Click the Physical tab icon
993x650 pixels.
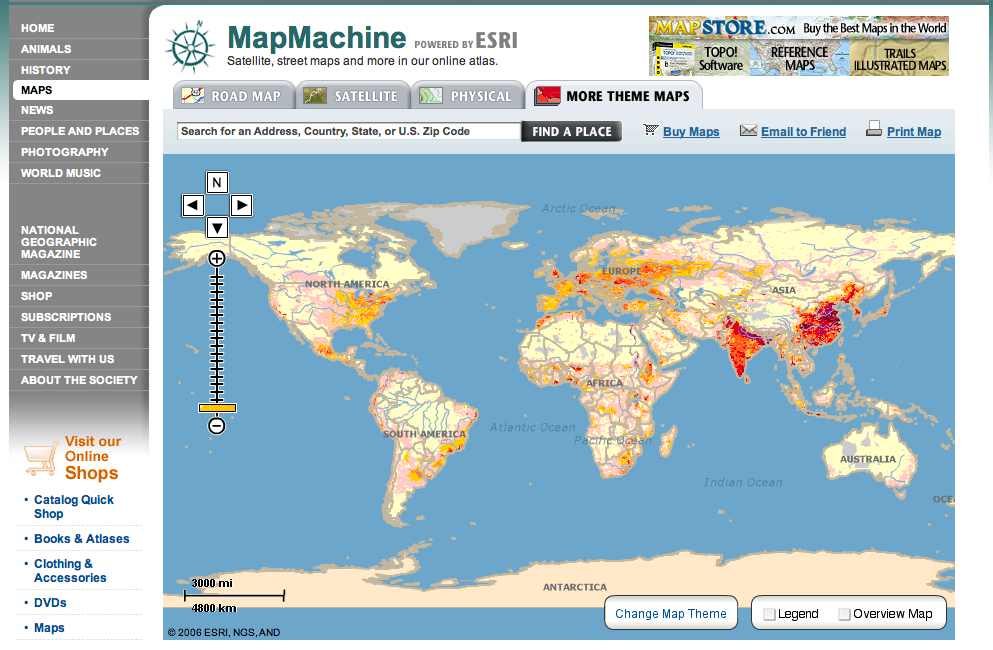tap(431, 96)
